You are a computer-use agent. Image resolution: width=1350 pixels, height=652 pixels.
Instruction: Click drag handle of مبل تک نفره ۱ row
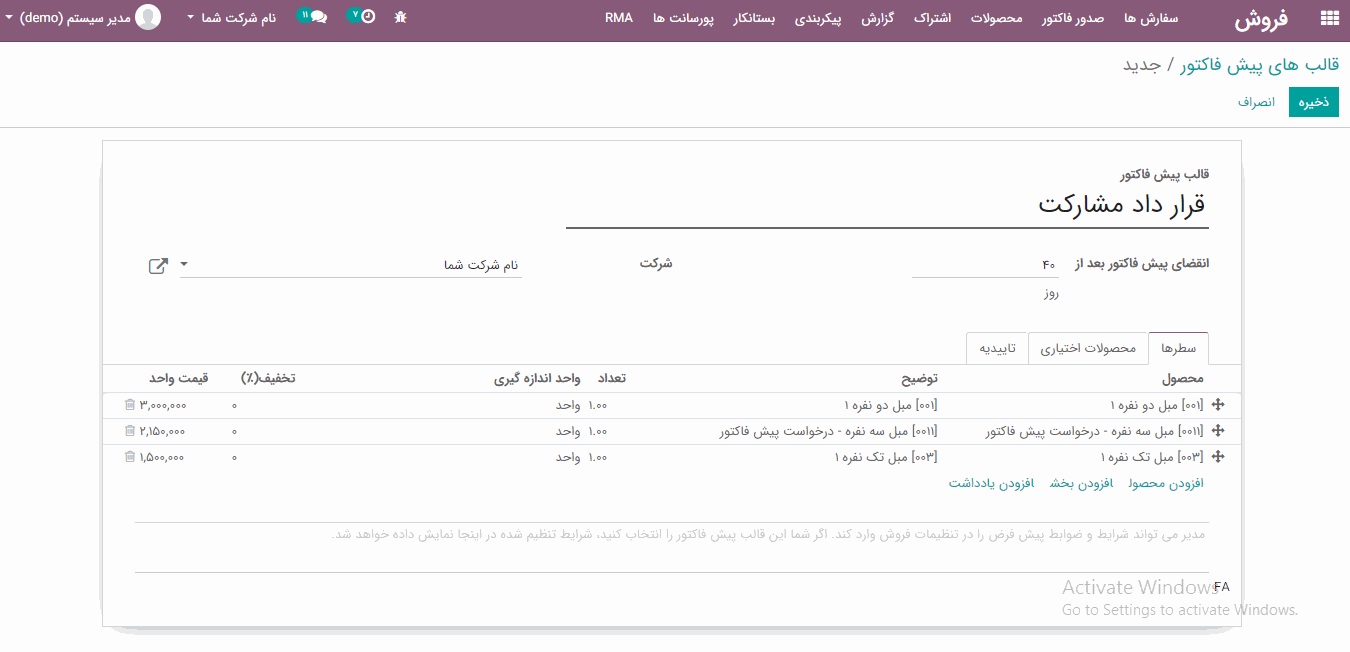point(1217,457)
